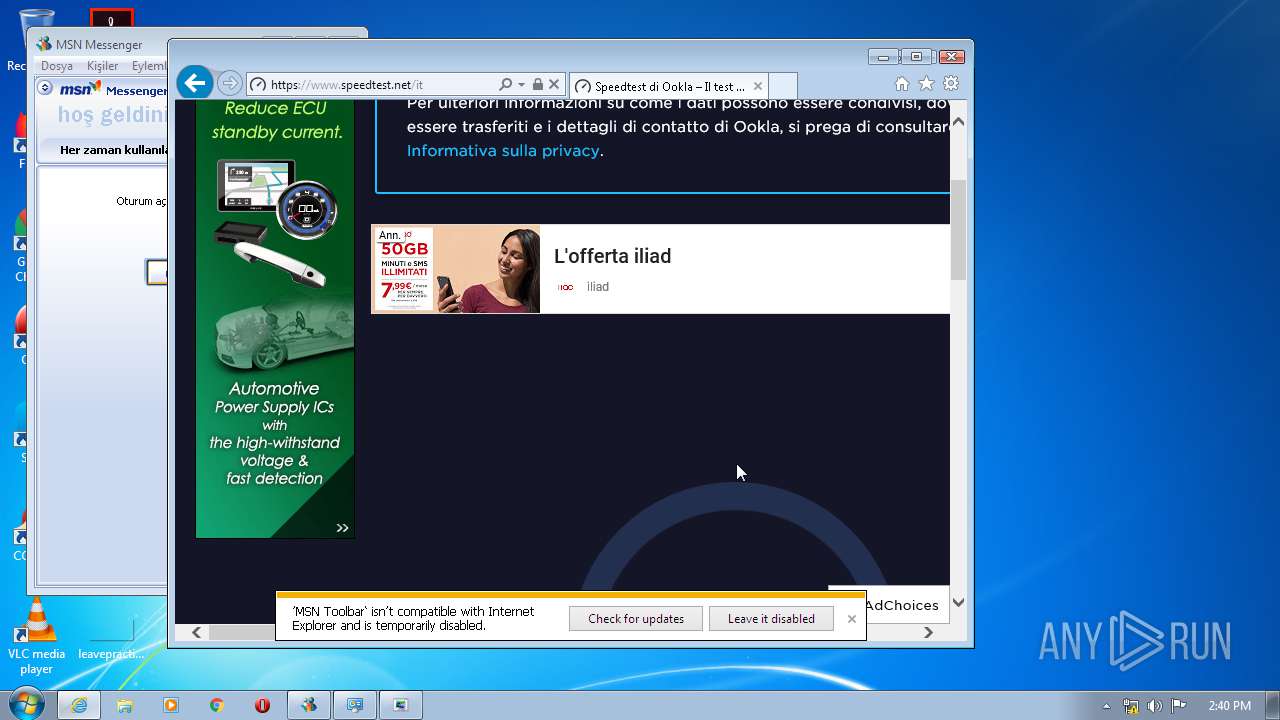The height and width of the screenshot is (720, 1280).
Task: Dismiss the MSN Toolbar notification bar
Action: (852, 619)
